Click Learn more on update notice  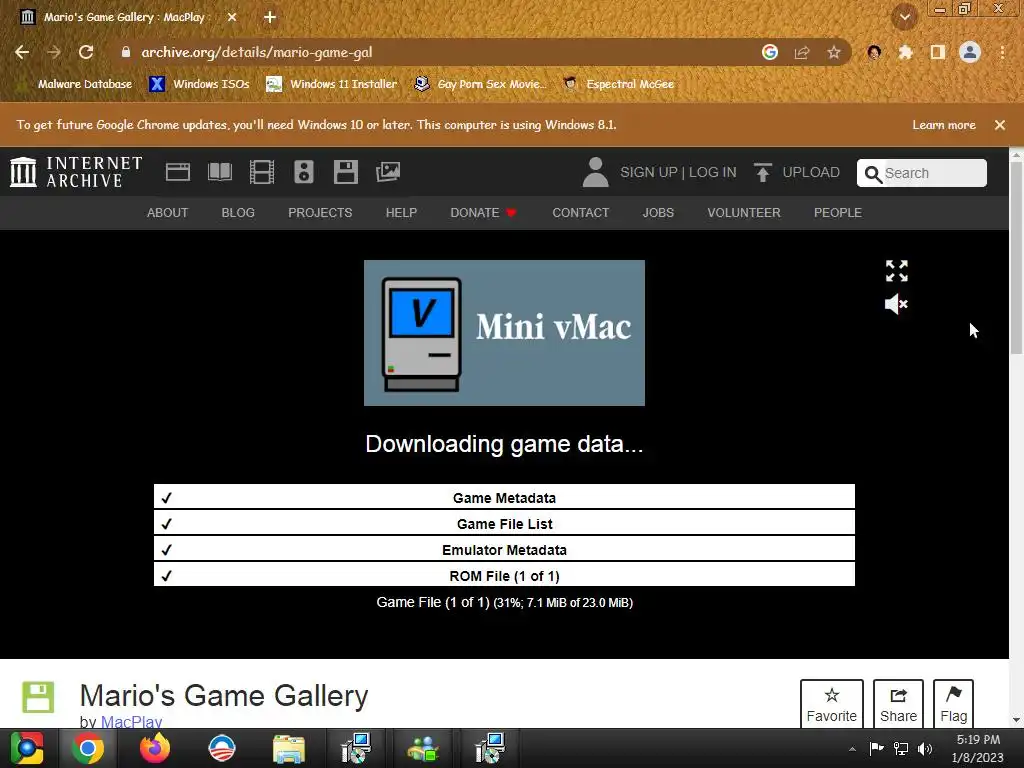(944, 125)
